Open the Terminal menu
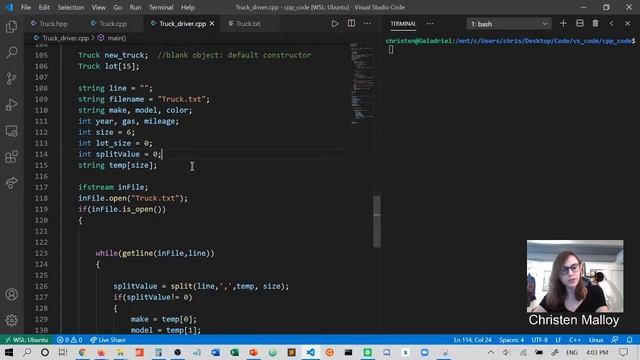640x360 pixels. (161, 7)
